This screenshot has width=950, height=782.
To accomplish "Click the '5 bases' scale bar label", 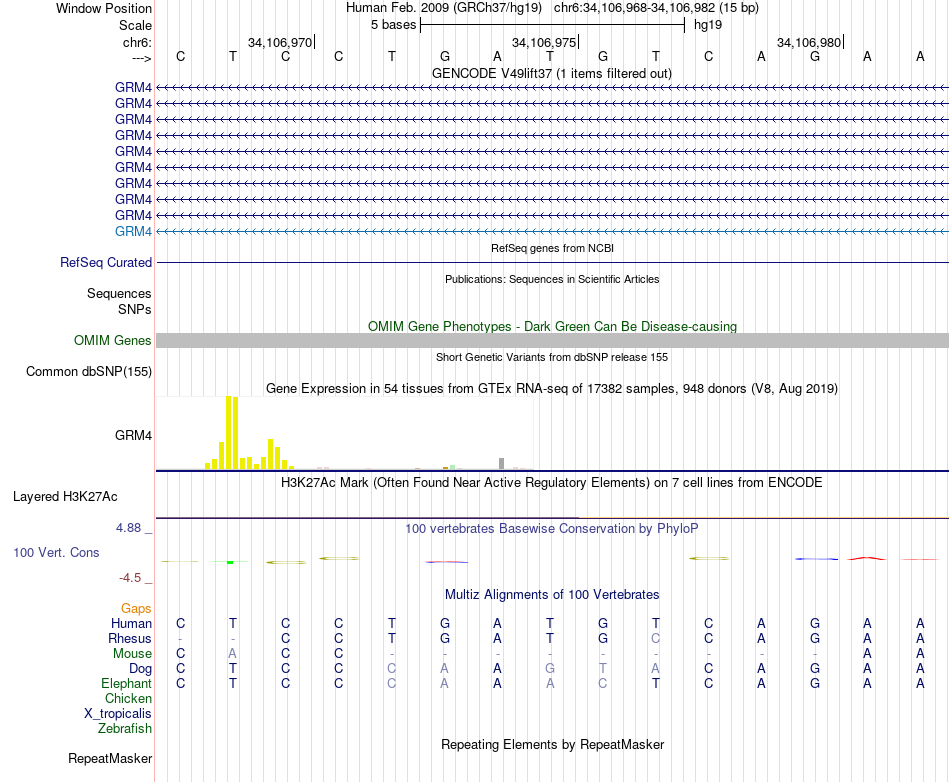I will [x=393, y=25].
